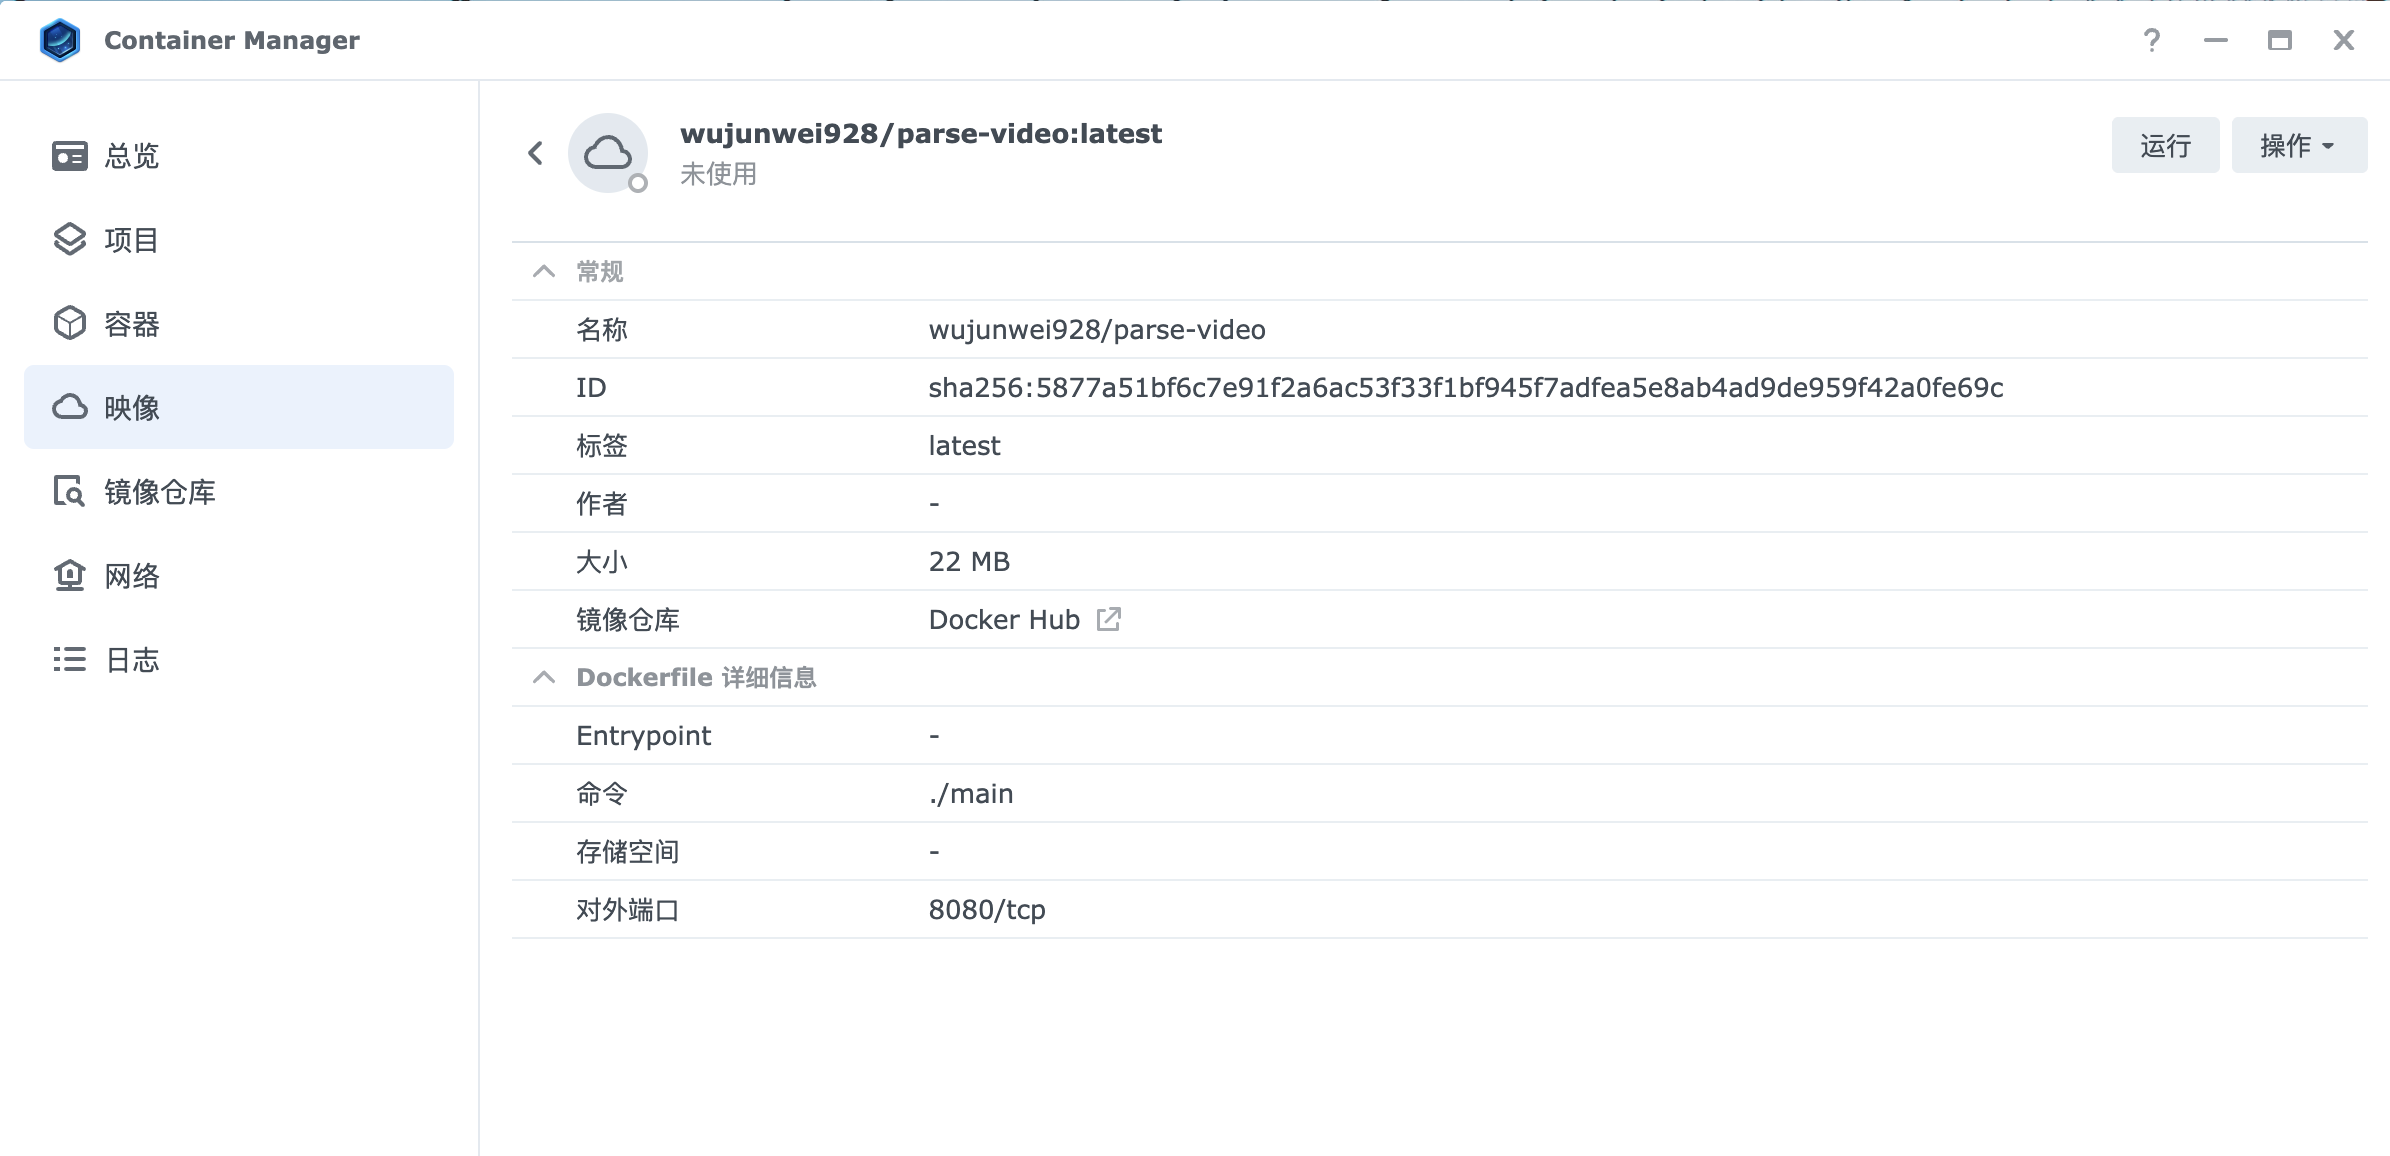
Task: Click the project (项目) layers icon
Action: (x=69, y=240)
